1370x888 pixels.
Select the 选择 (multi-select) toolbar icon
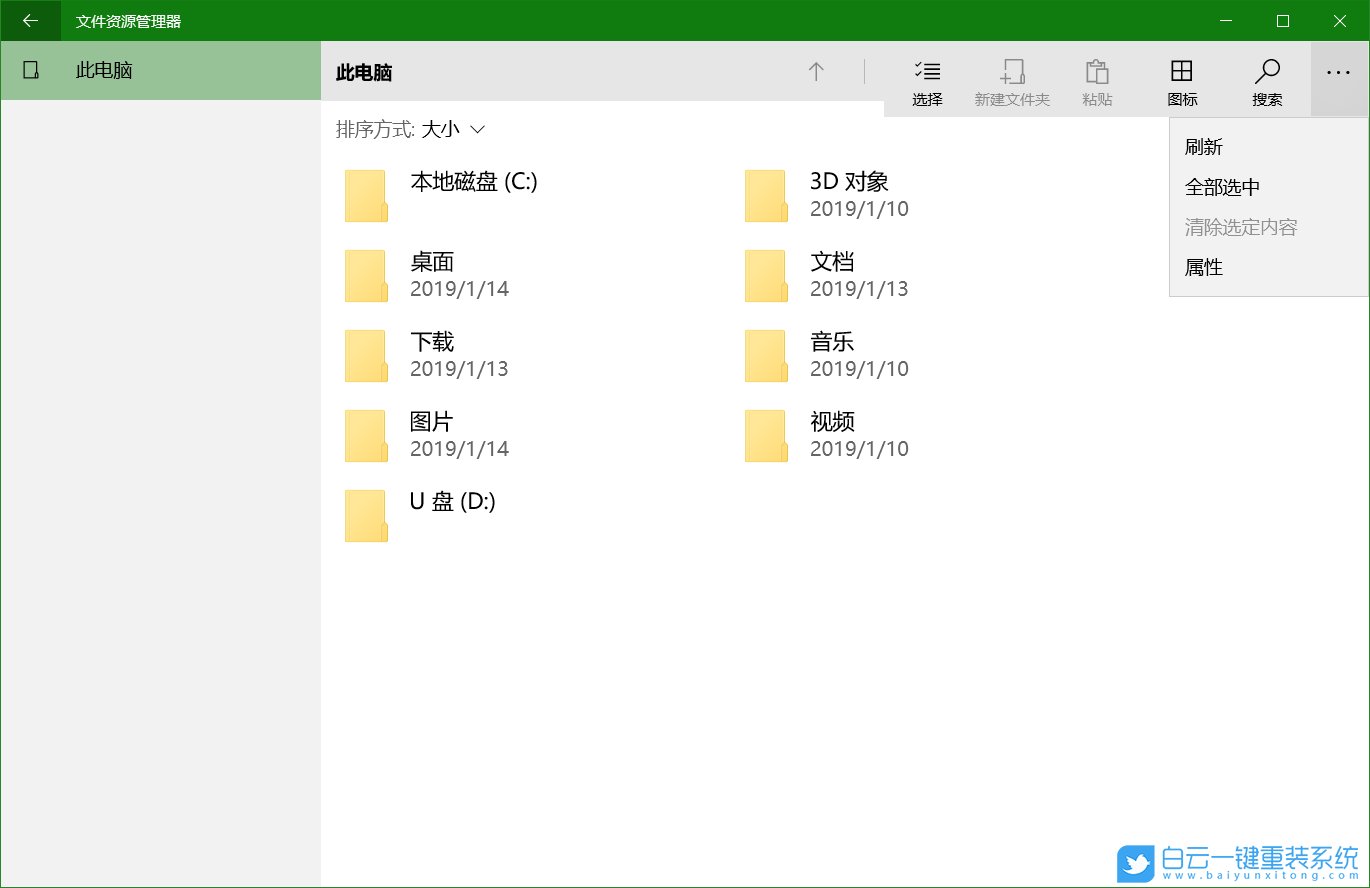[x=926, y=80]
